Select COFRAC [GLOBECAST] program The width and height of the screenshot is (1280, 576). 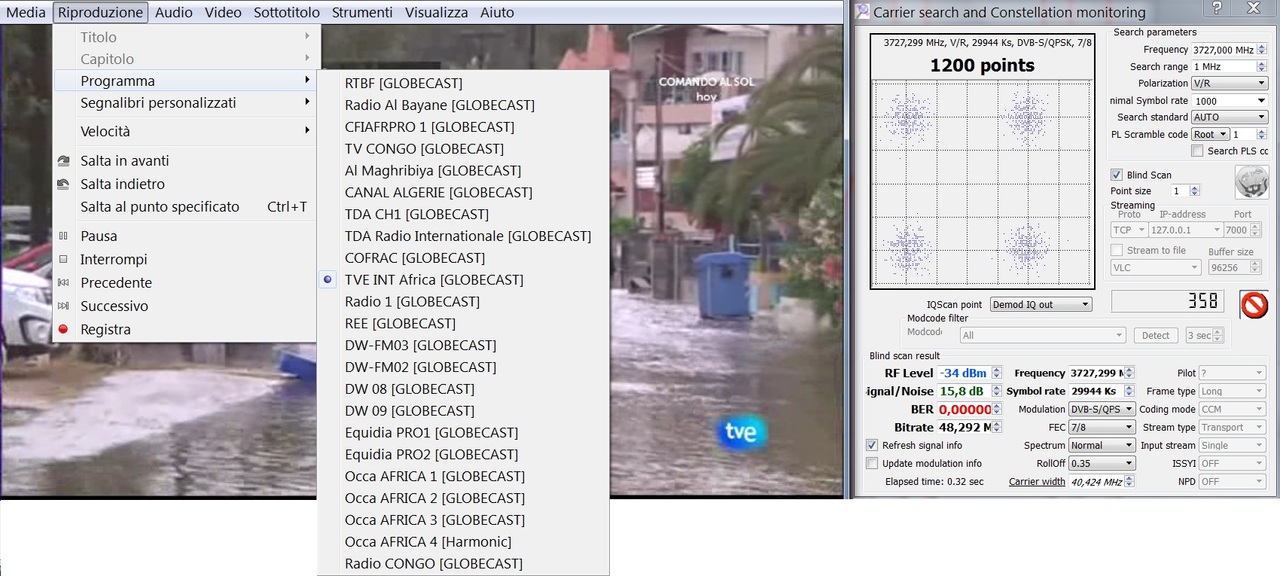(463, 258)
